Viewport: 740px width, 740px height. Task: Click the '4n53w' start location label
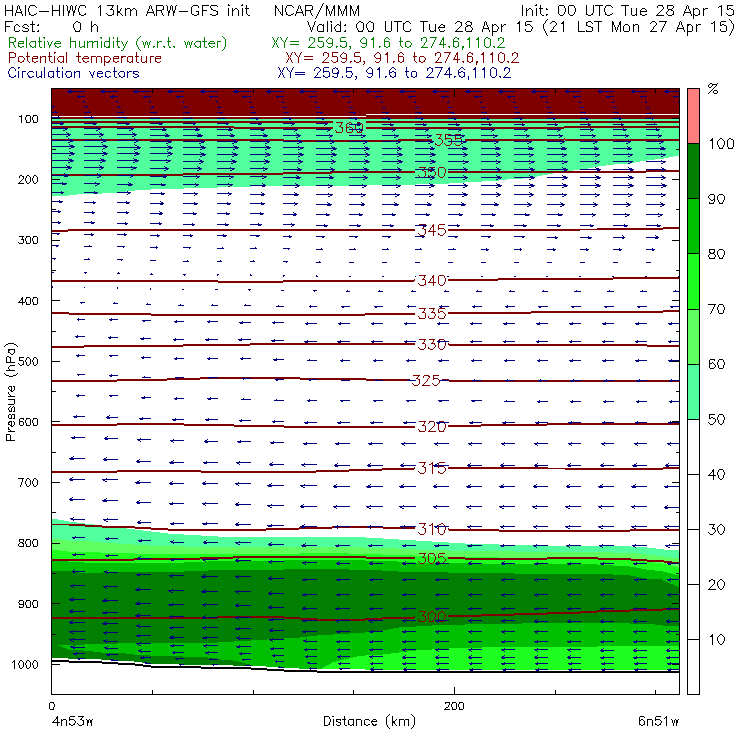coord(72,721)
